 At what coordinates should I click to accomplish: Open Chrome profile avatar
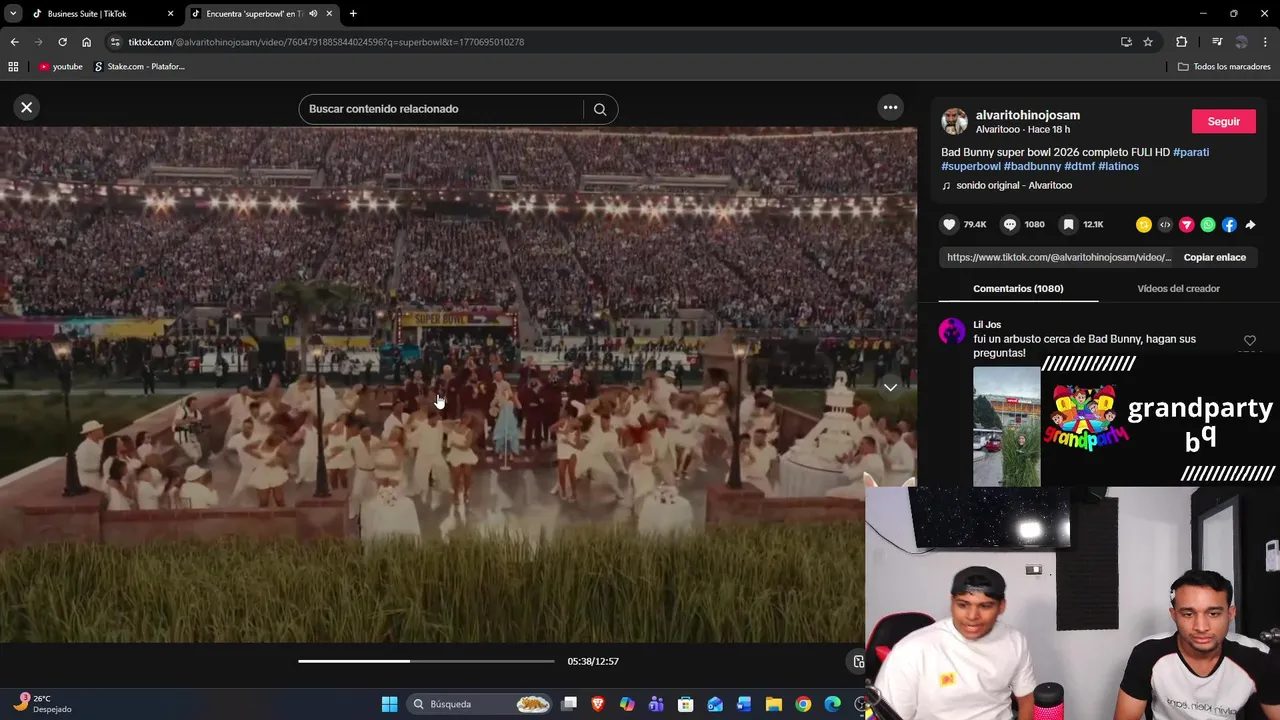(1241, 42)
